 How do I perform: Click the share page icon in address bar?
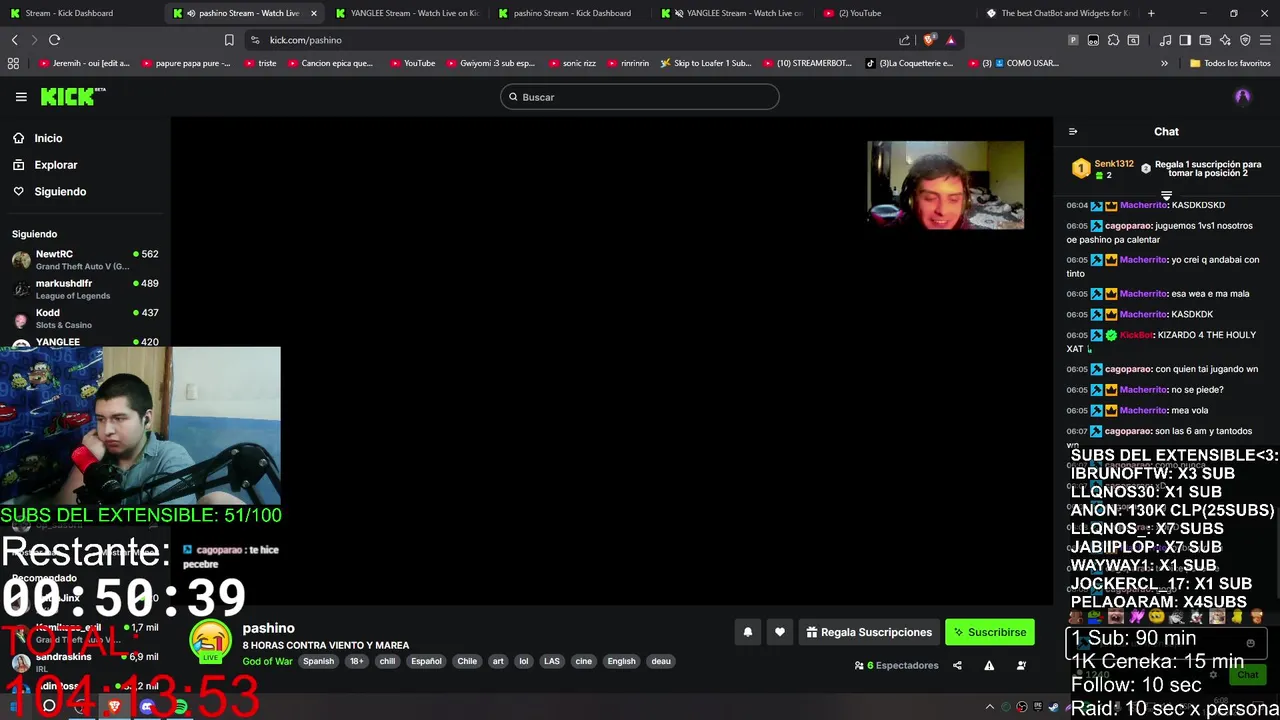tap(905, 40)
